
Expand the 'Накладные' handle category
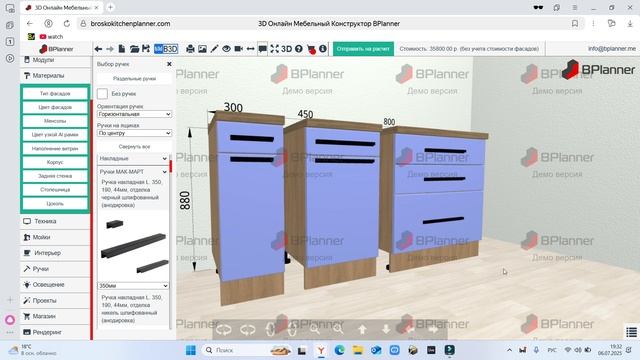click(x=133, y=158)
